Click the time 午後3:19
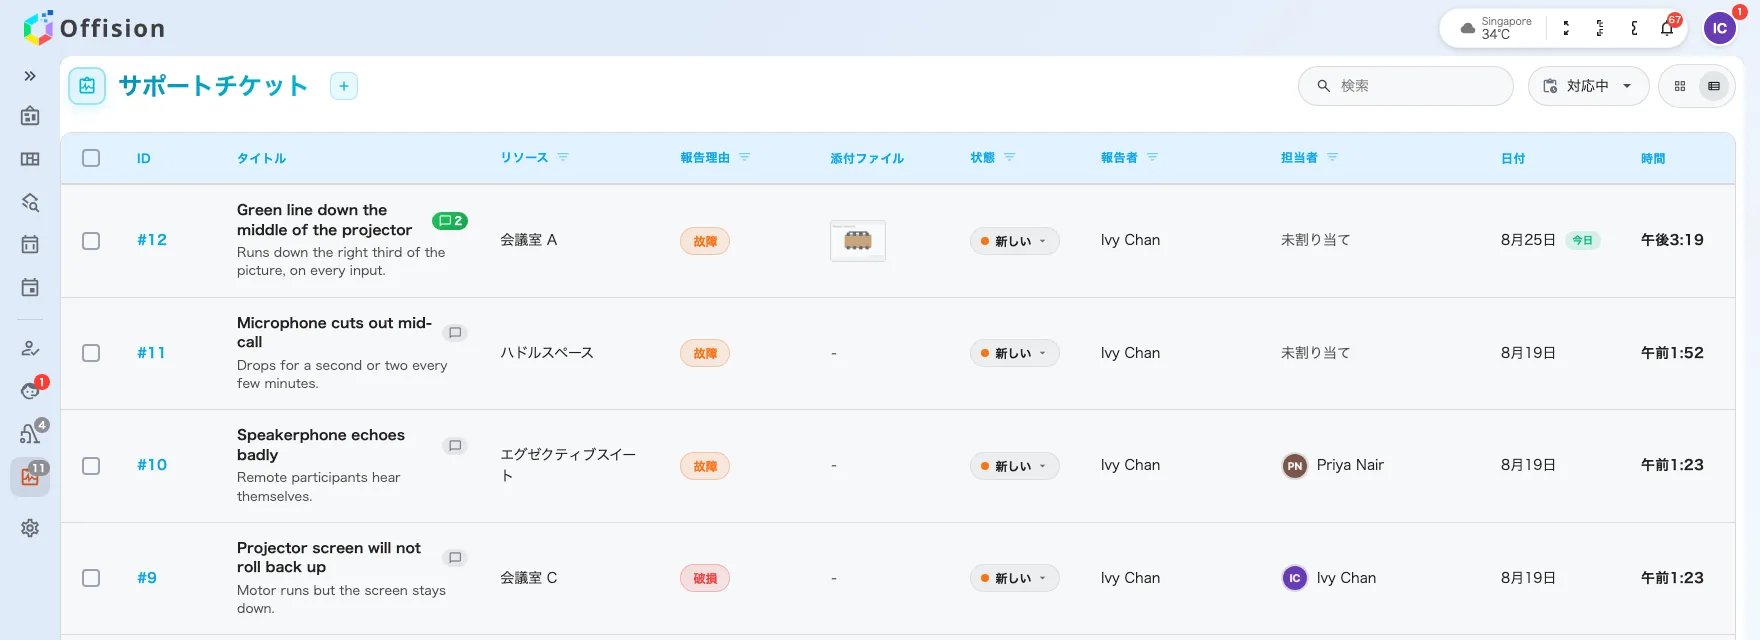 tap(1672, 240)
